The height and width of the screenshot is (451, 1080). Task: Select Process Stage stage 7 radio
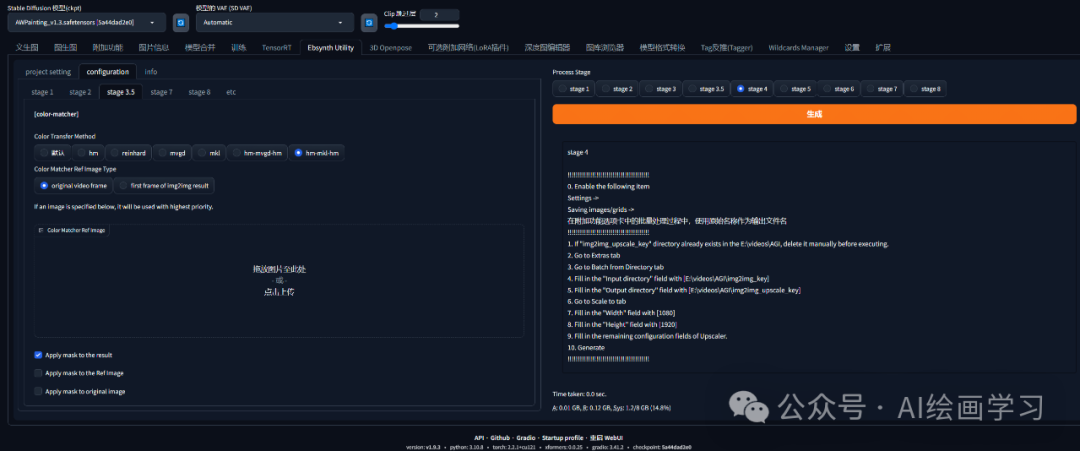click(882, 89)
